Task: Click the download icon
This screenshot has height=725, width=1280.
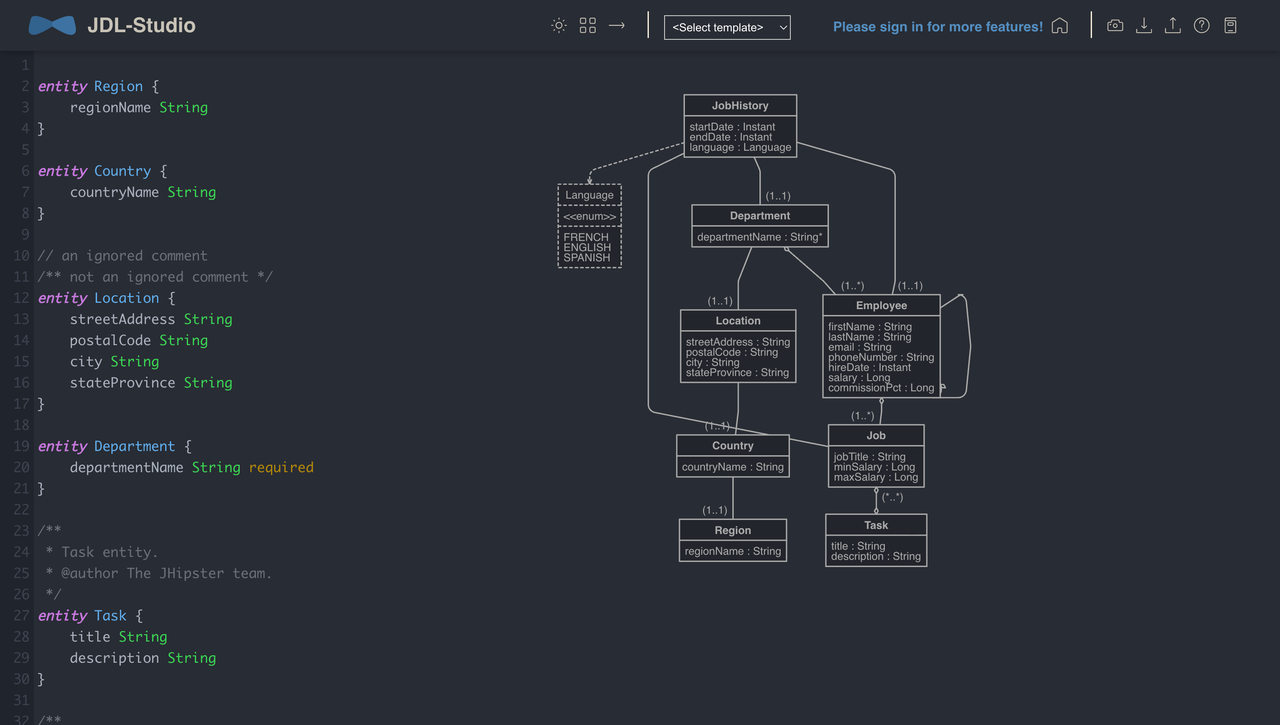Action: coord(1144,26)
